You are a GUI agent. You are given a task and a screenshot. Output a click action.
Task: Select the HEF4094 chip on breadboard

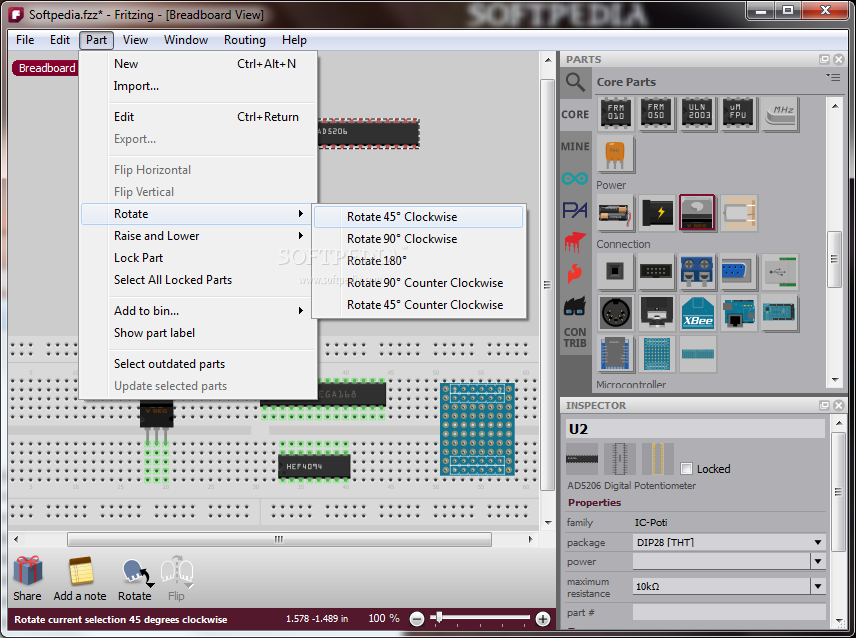(x=314, y=467)
